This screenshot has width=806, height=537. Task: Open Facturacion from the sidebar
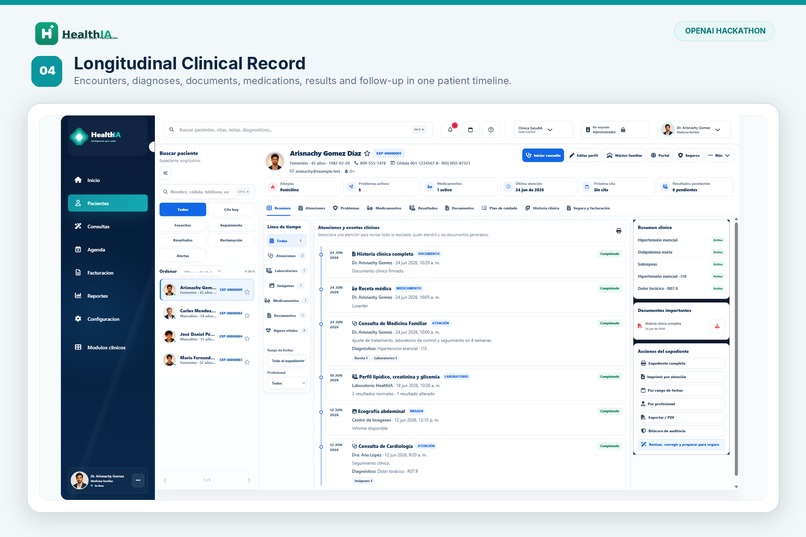tap(107, 272)
